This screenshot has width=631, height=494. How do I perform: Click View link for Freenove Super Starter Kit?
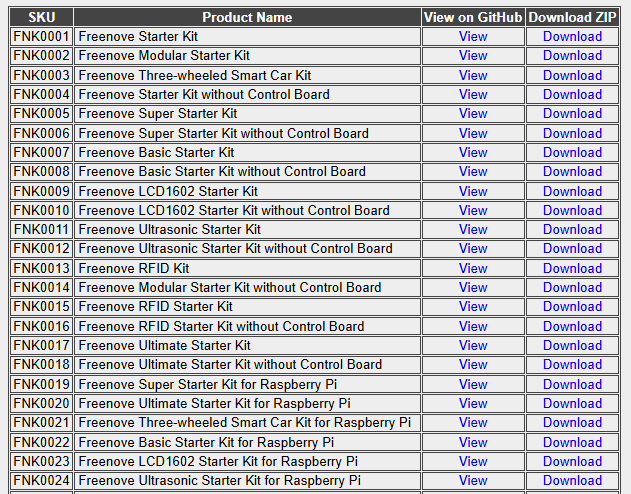pos(473,114)
